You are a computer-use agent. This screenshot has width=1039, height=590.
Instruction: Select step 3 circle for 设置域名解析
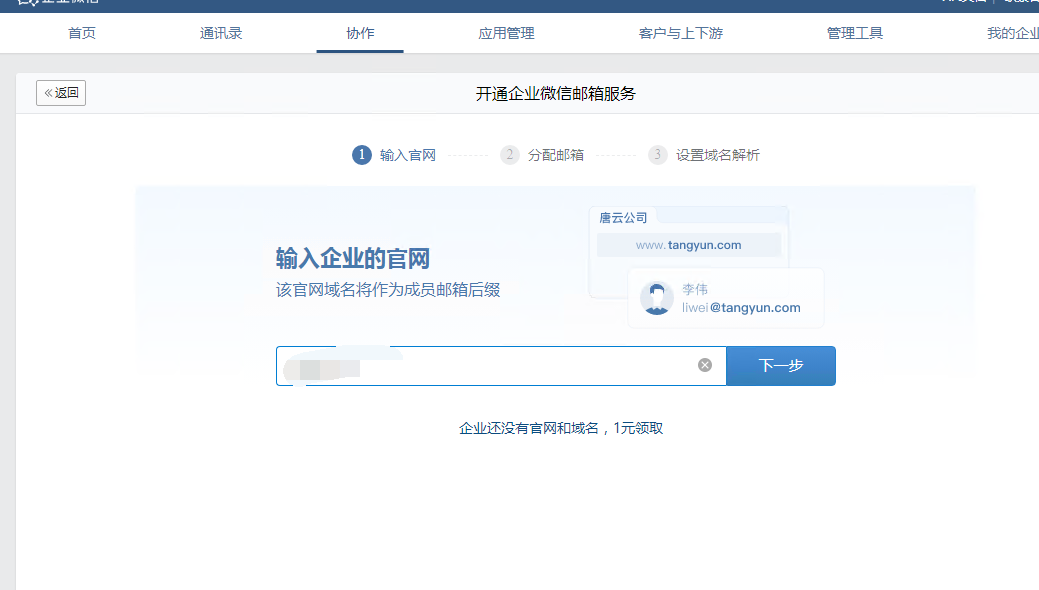coord(657,155)
